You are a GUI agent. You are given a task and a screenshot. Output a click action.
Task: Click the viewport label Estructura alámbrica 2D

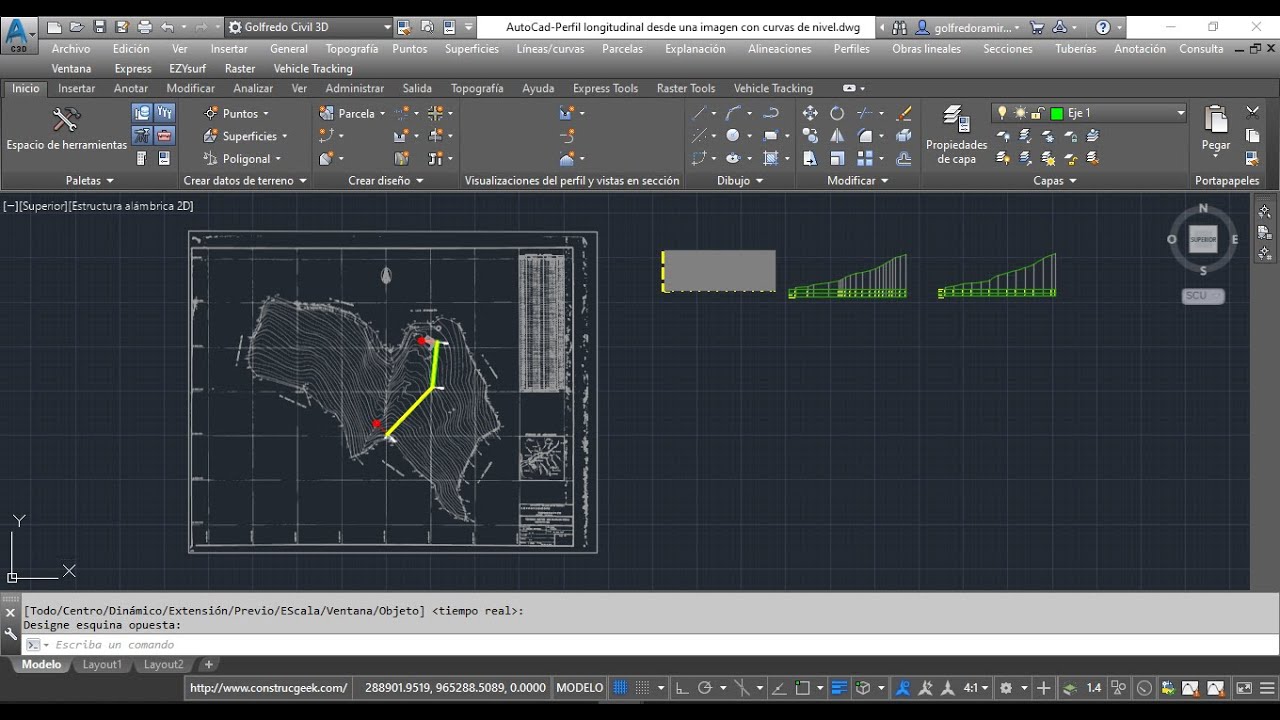tap(131, 206)
